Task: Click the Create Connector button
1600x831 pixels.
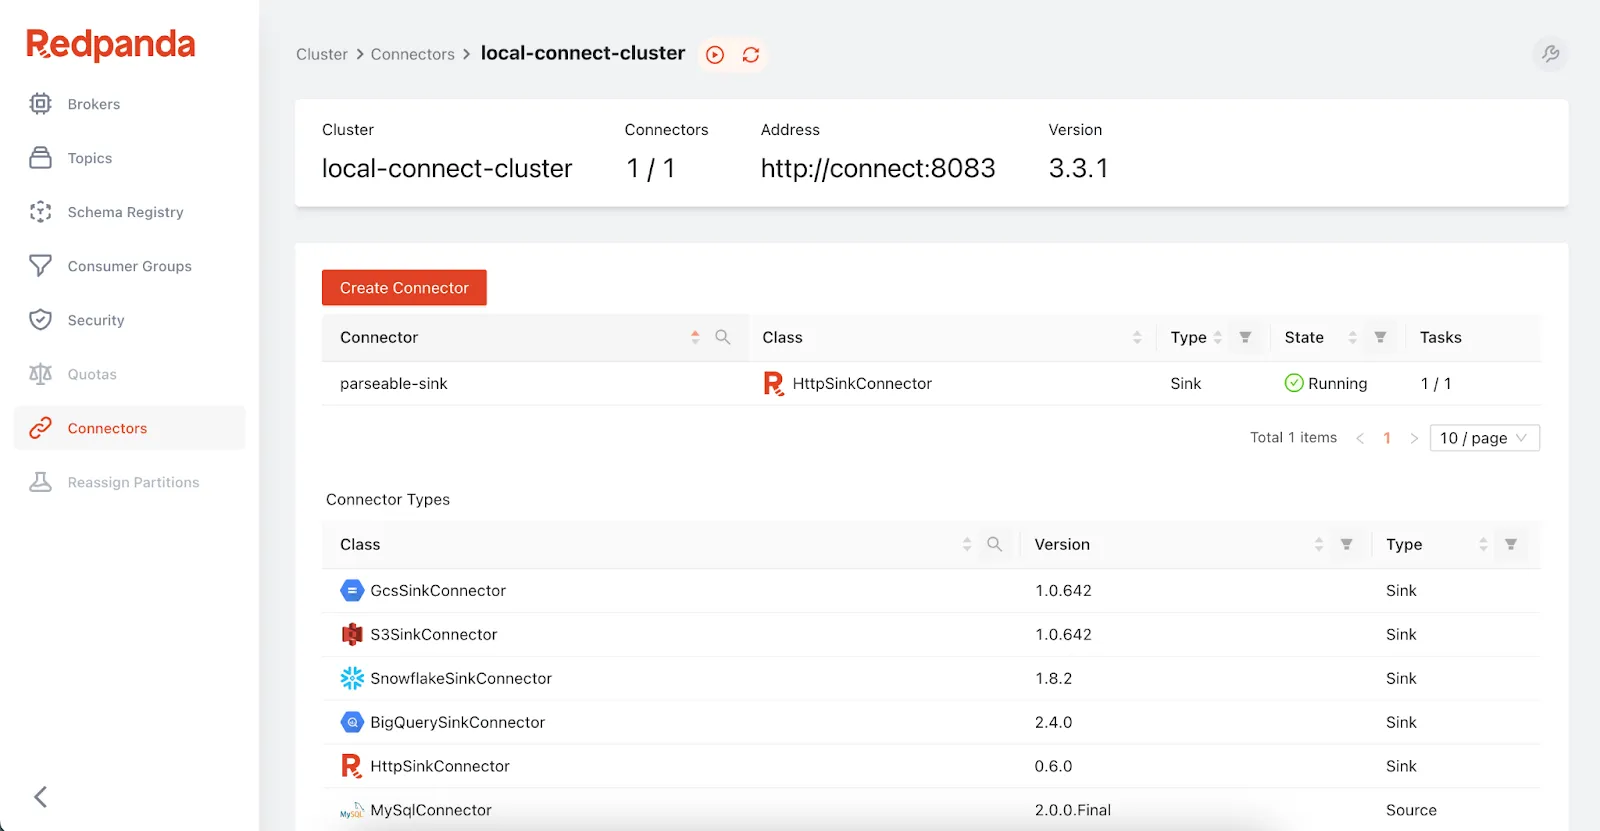Action: click(x=404, y=288)
